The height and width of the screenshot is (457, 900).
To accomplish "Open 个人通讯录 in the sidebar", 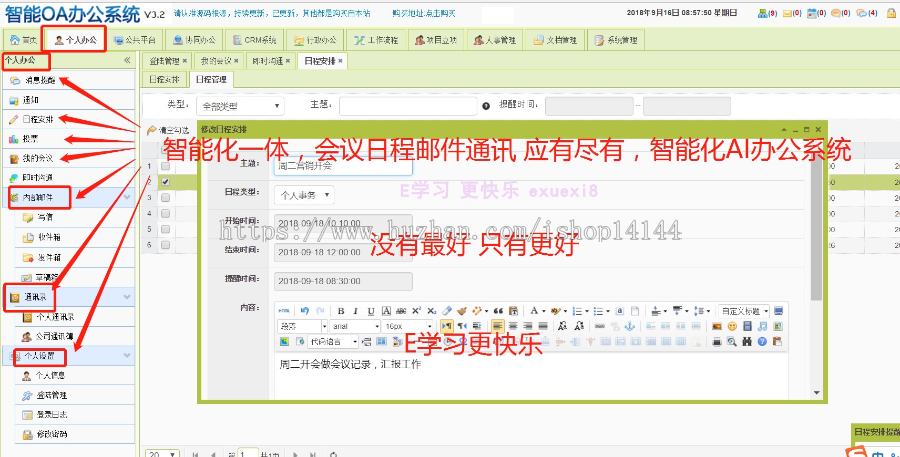I will point(75,317).
